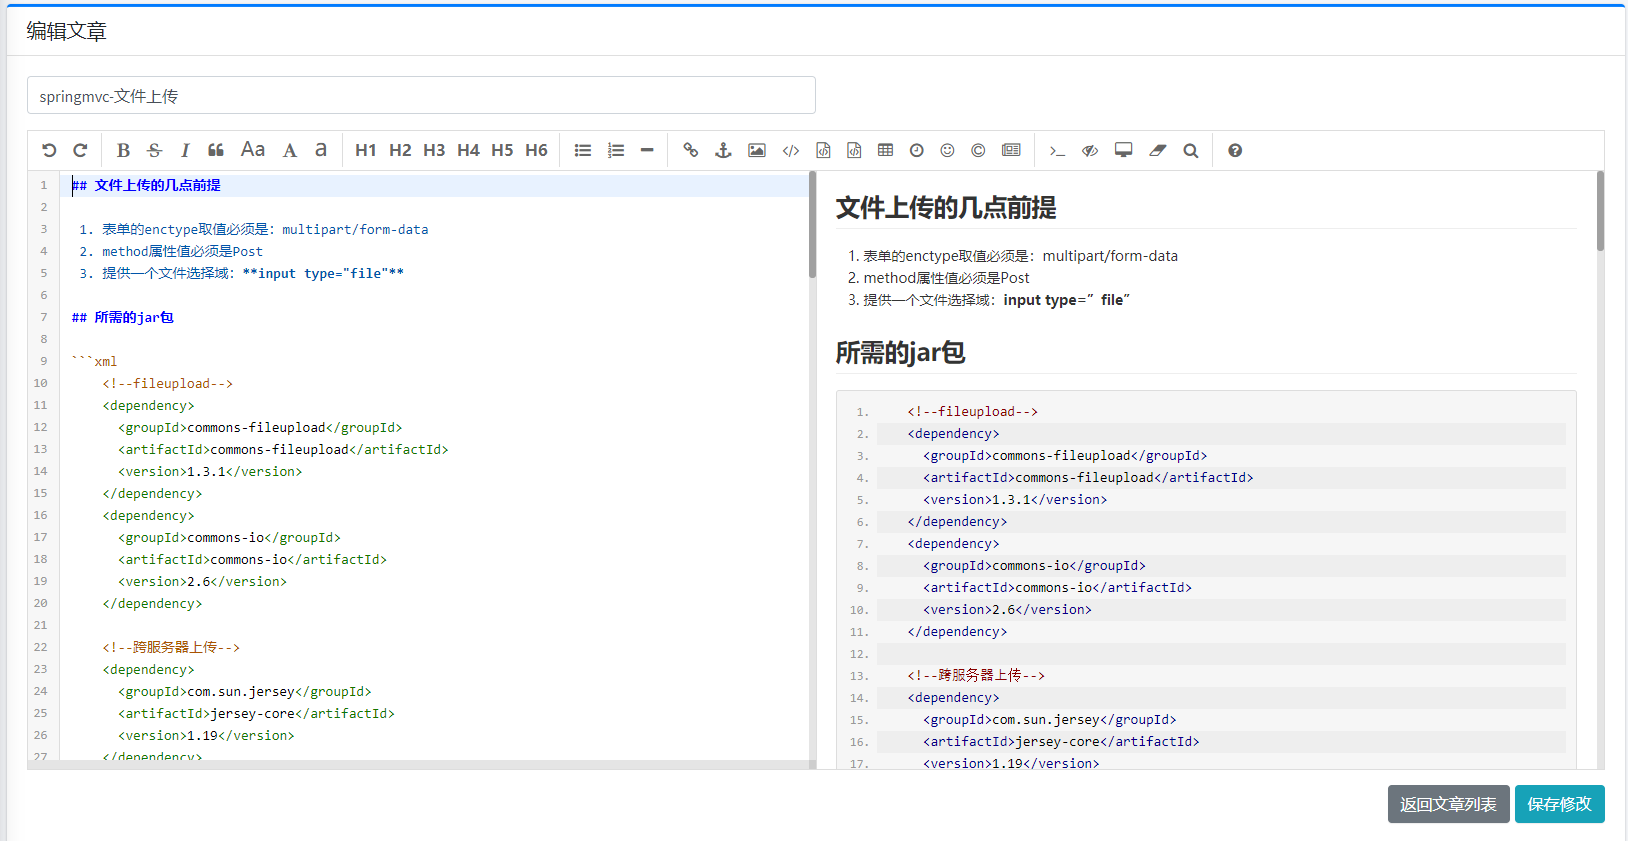The height and width of the screenshot is (841, 1628).
Task: Insert a code block with the second file-code icon
Action: (854, 150)
